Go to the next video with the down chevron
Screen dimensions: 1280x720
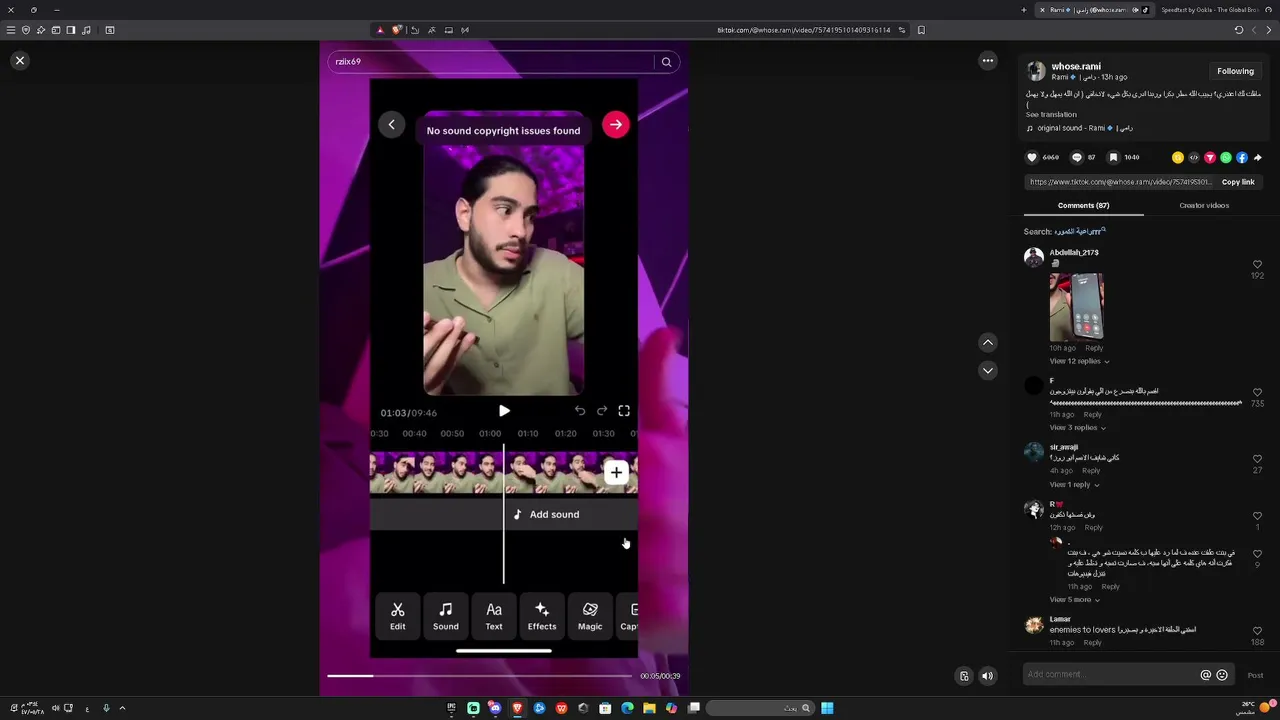988,371
